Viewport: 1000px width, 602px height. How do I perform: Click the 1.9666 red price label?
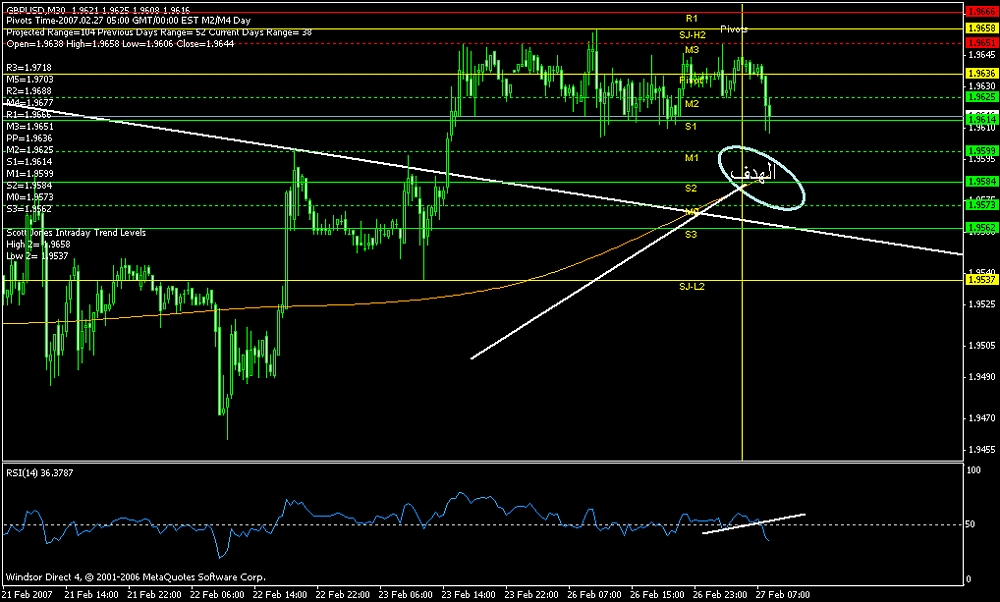click(x=981, y=11)
